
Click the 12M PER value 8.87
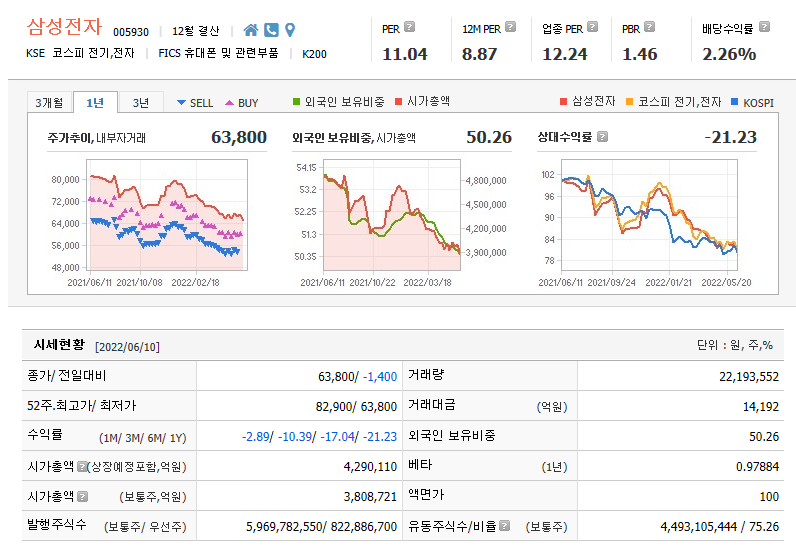(x=479, y=54)
